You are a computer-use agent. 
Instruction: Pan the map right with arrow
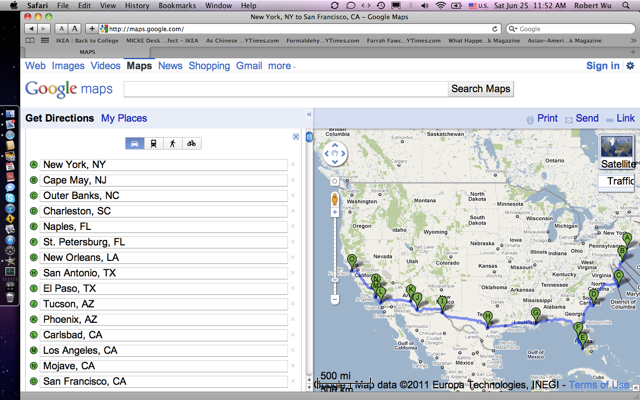343,153
